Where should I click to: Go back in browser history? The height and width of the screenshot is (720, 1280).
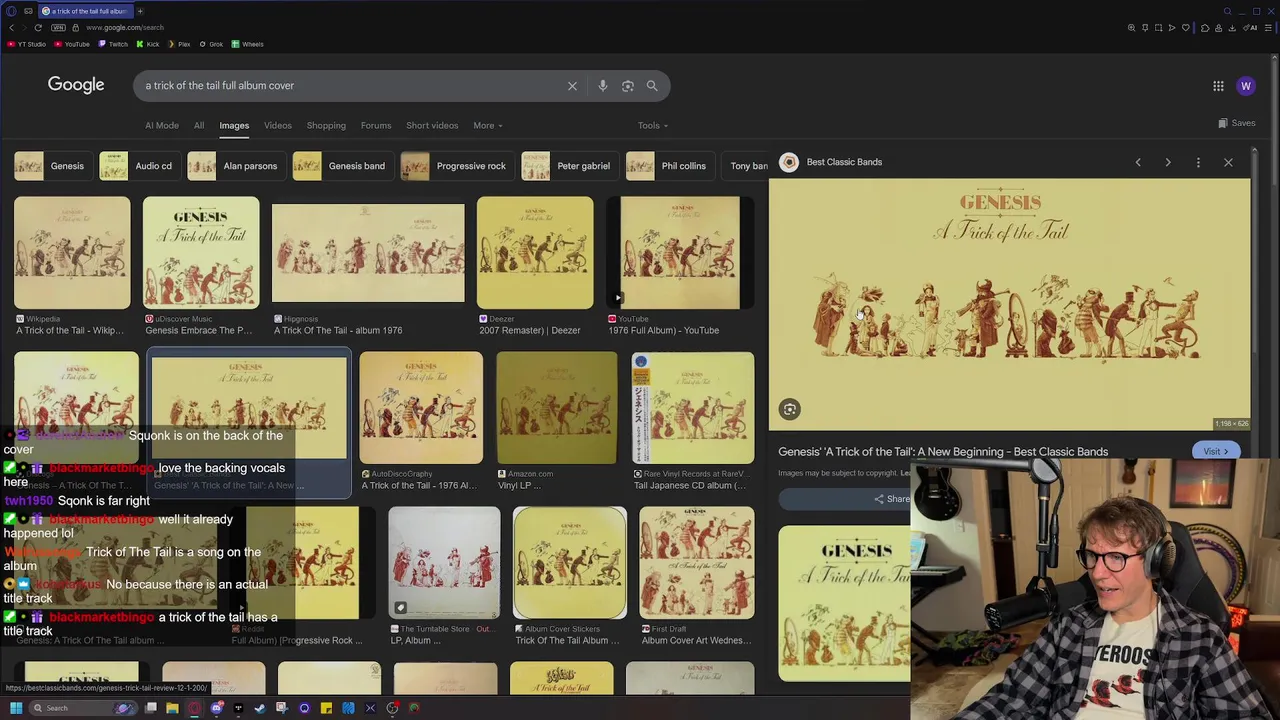[12, 27]
